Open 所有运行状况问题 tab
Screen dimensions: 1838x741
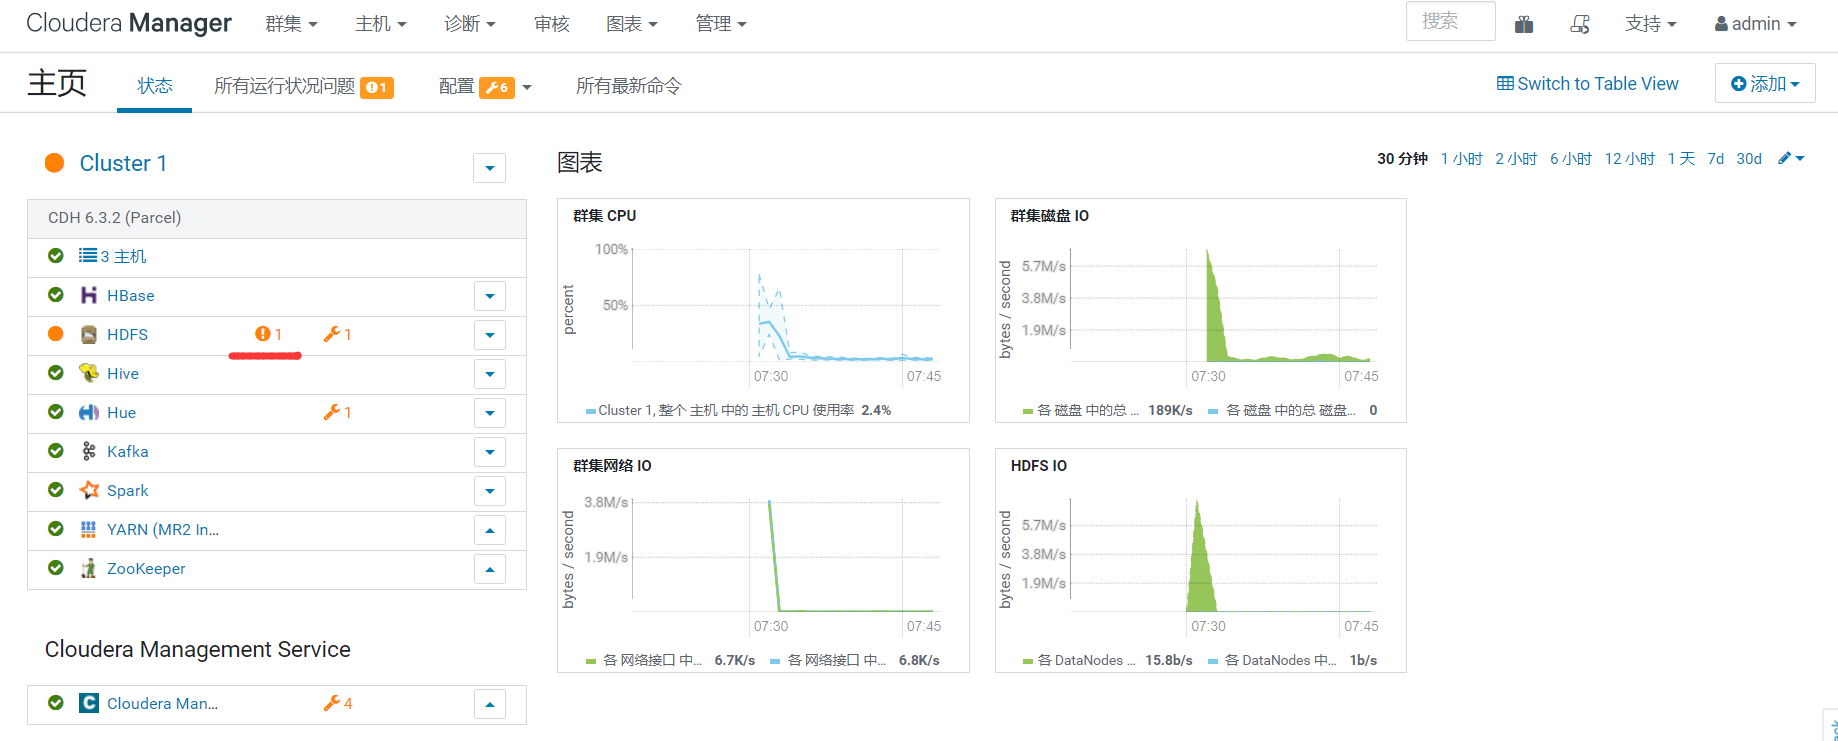pos(304,86)
